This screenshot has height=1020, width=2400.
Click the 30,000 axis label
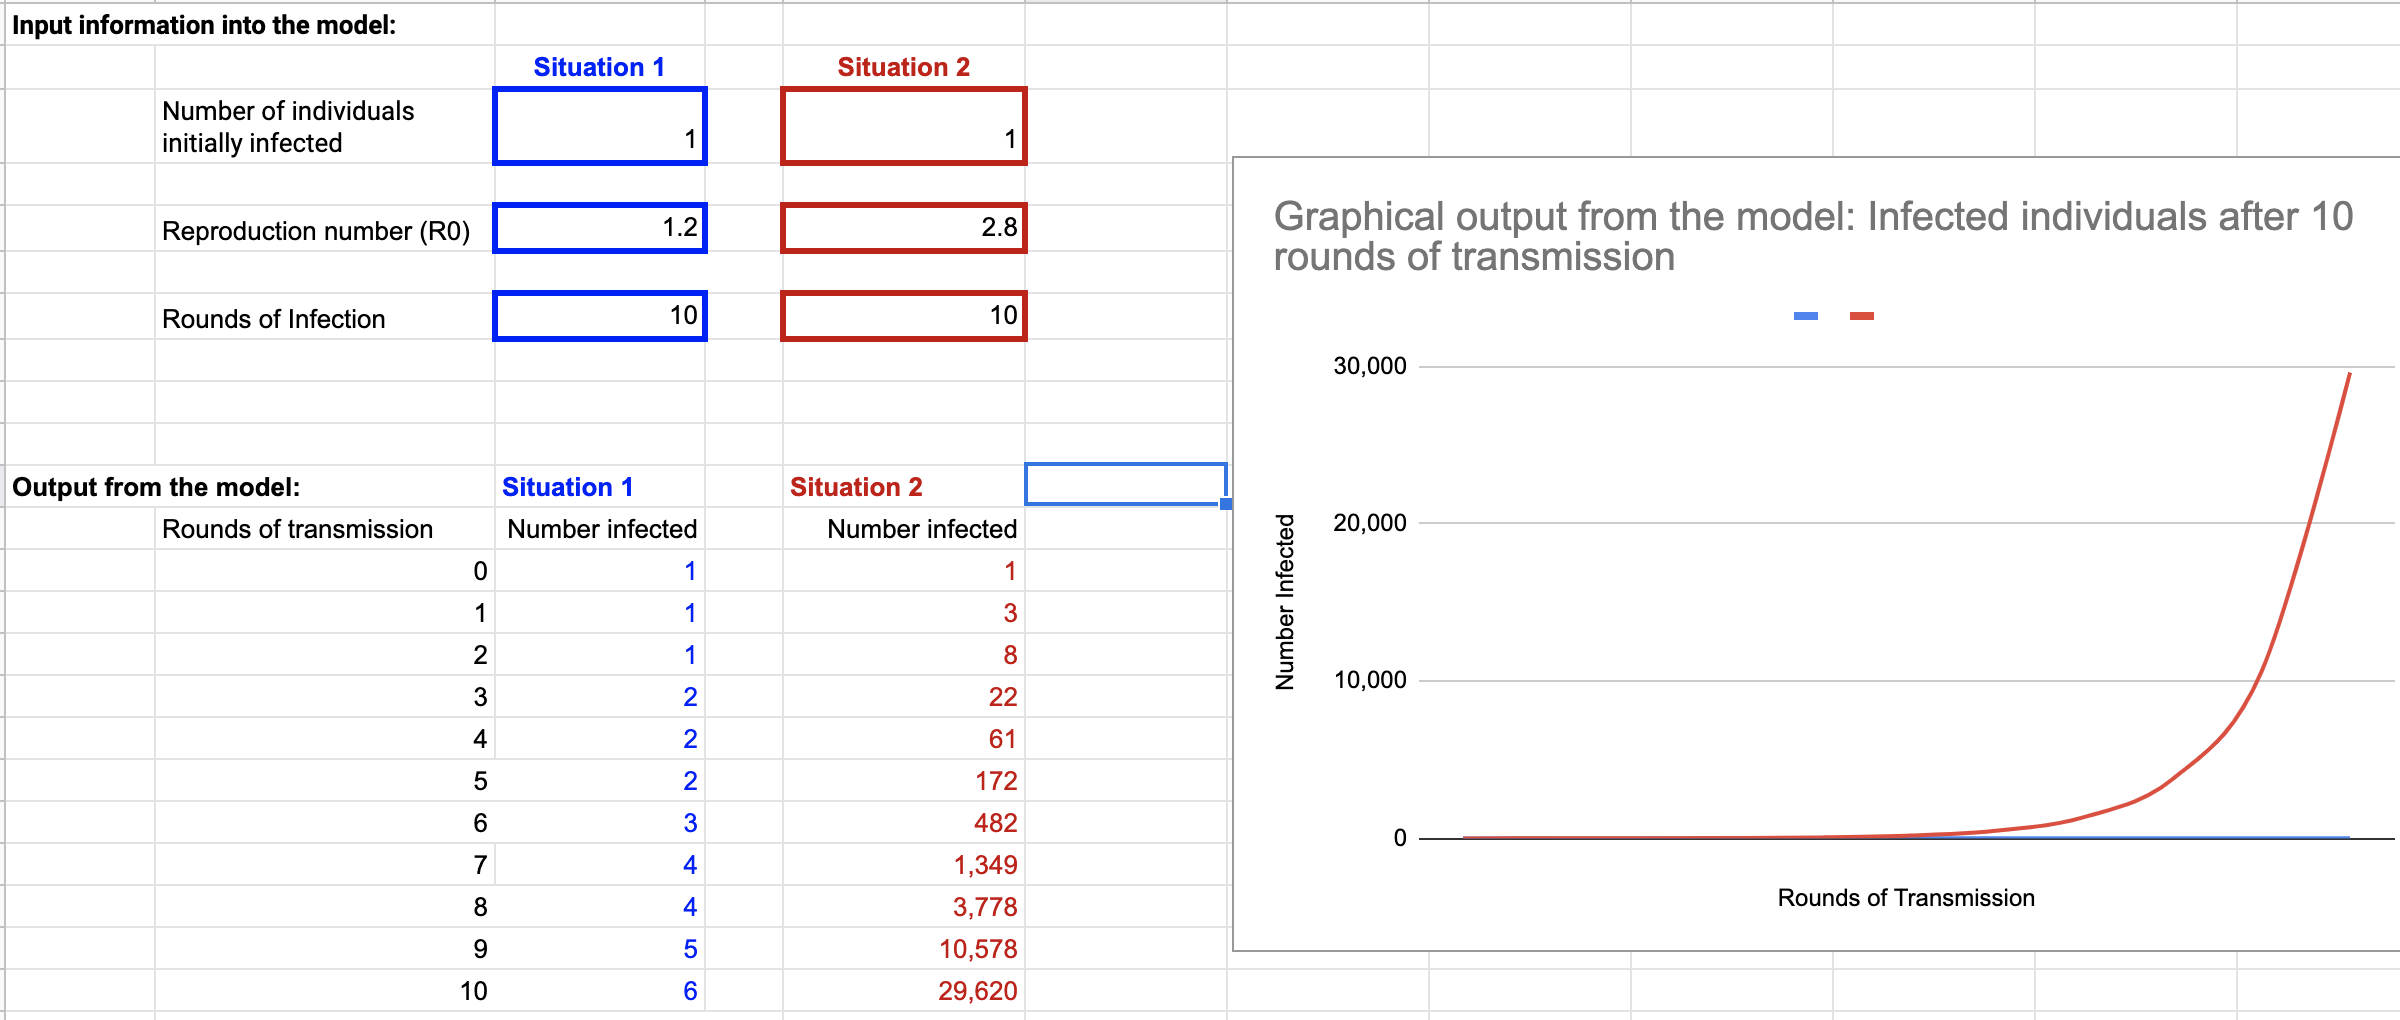1370,366
